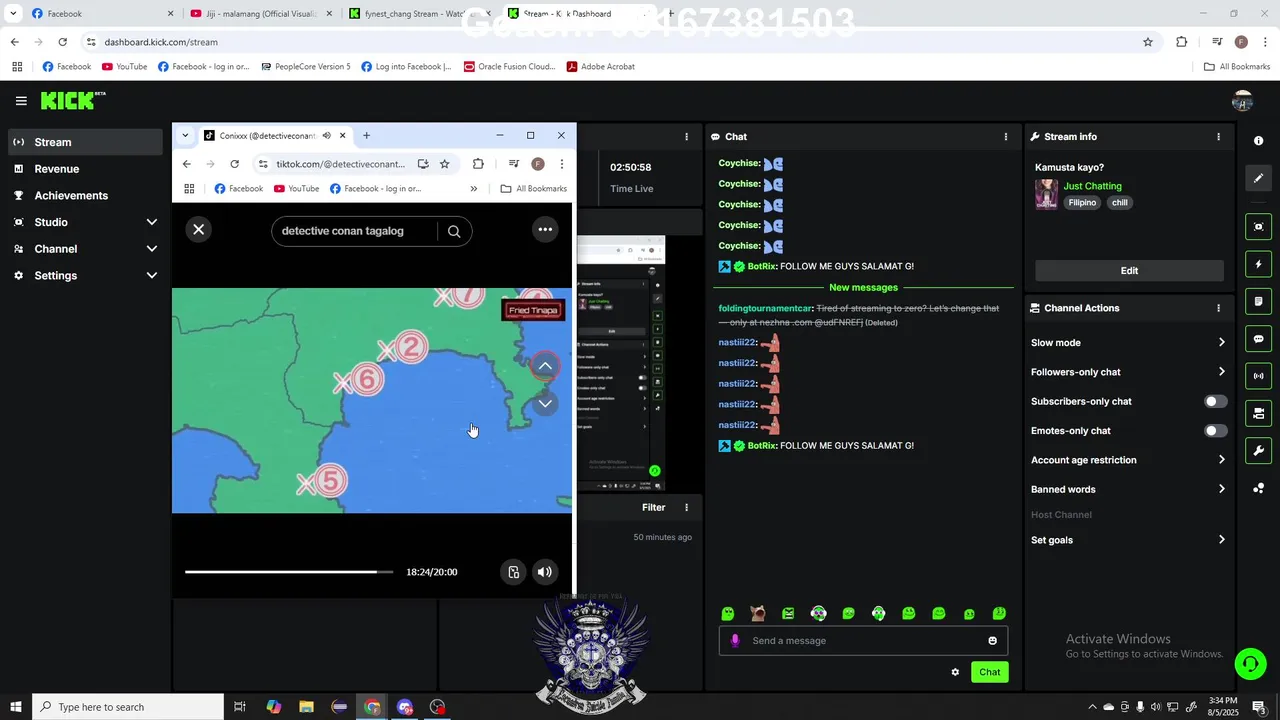Open TikTok video three-dot options

[x=545, y=230]
